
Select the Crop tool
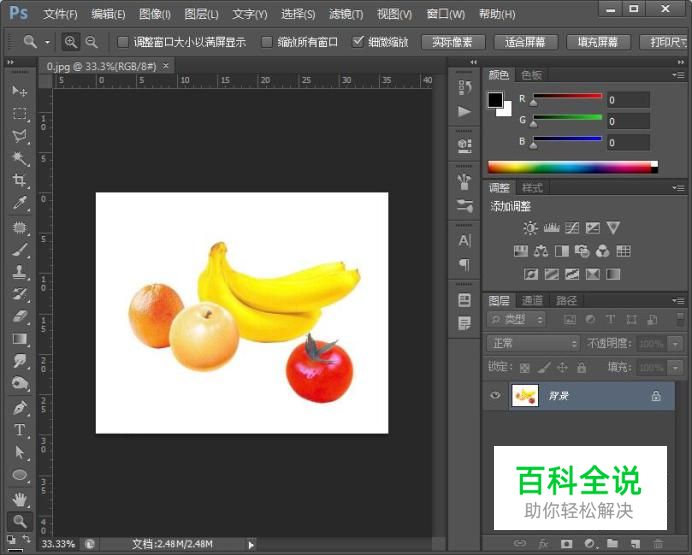(19, 181)
